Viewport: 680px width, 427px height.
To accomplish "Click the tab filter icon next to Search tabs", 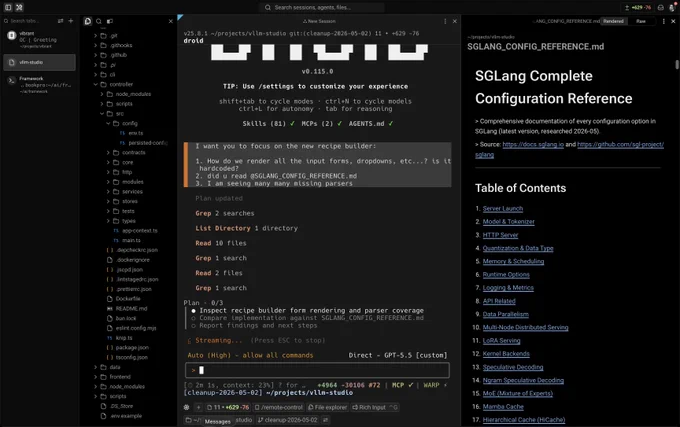I will [x=60, y=21].
